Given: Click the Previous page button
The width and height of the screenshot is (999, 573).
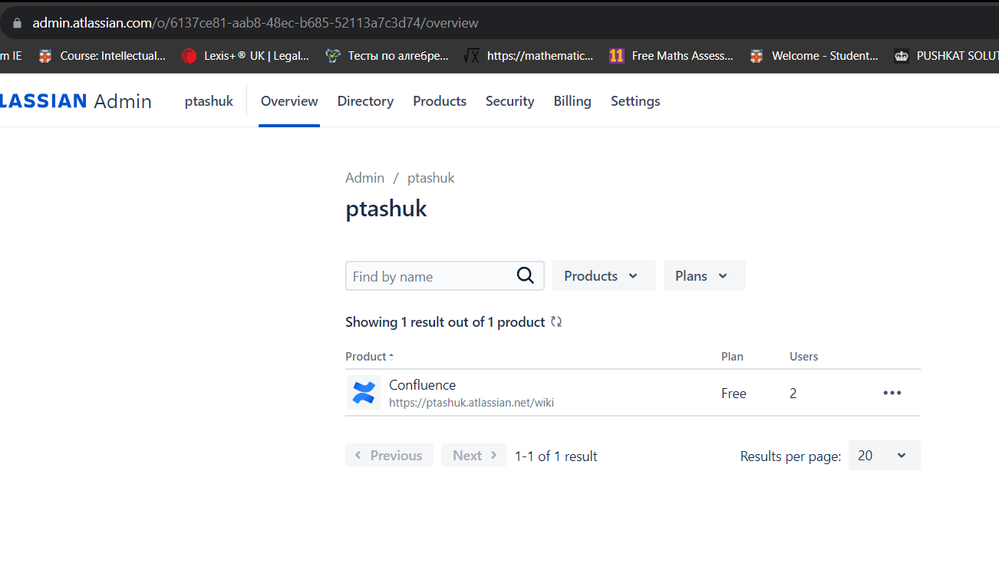Looking at the screenshot, I should pyautogui.click(x=389, y=455).
